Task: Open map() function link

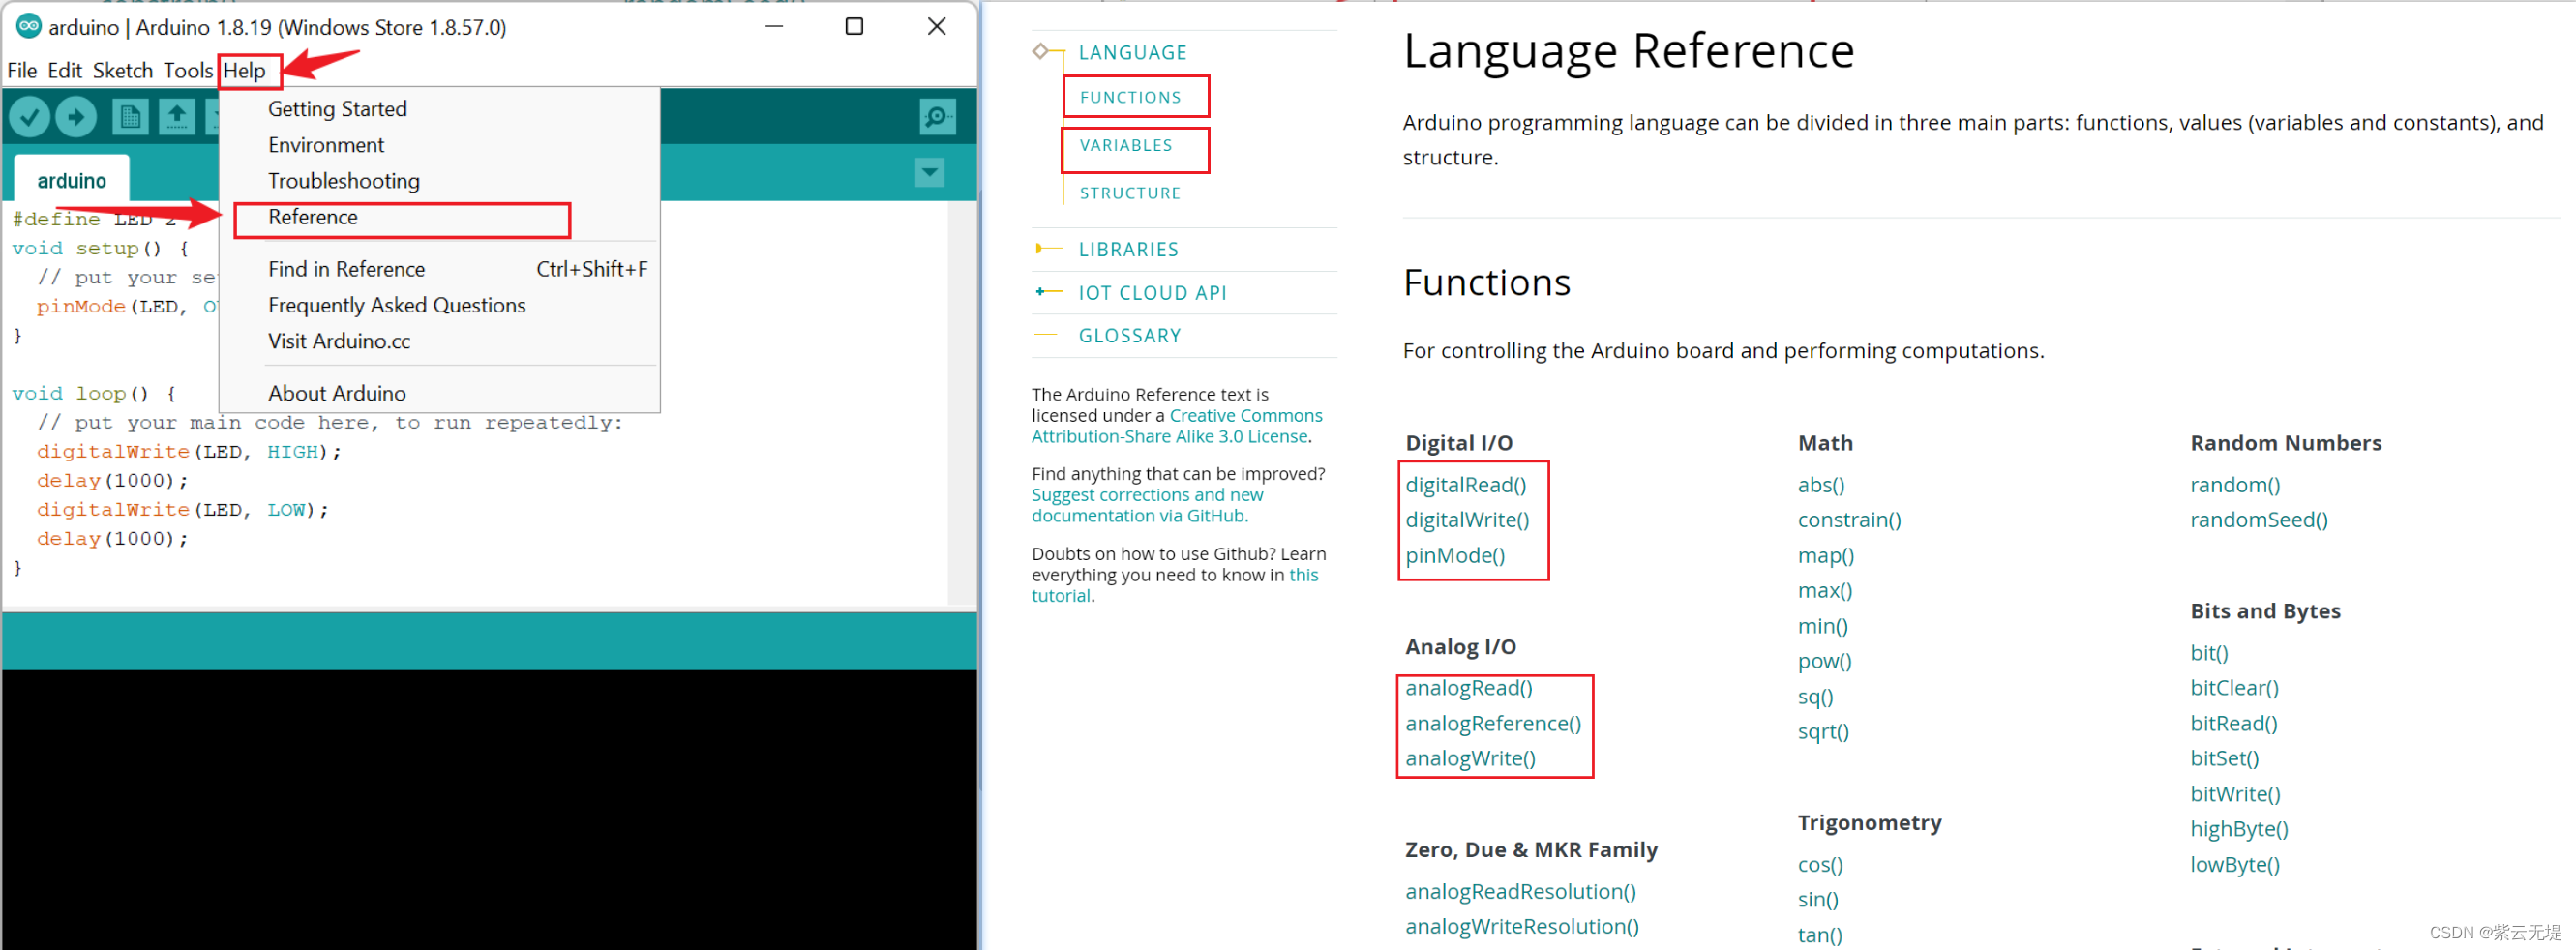Action: coord(1825,555)
